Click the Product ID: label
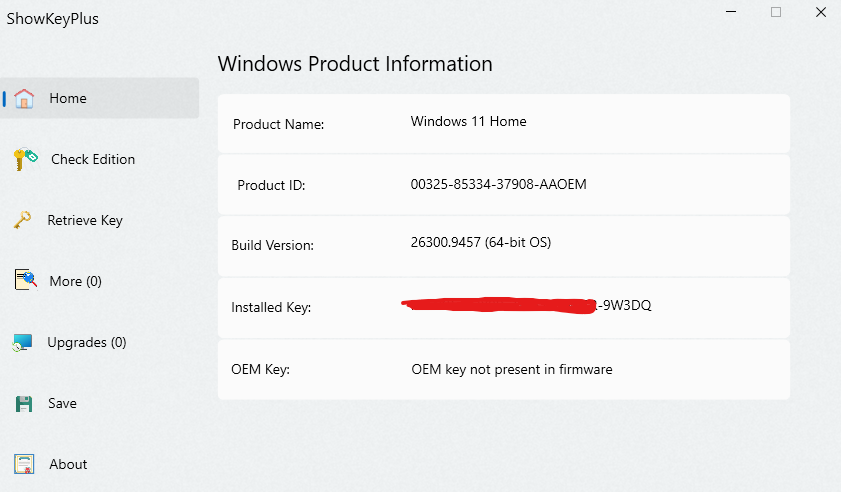Image resolution: width=841 pixels, height=492 pixels. coord(271,186)
